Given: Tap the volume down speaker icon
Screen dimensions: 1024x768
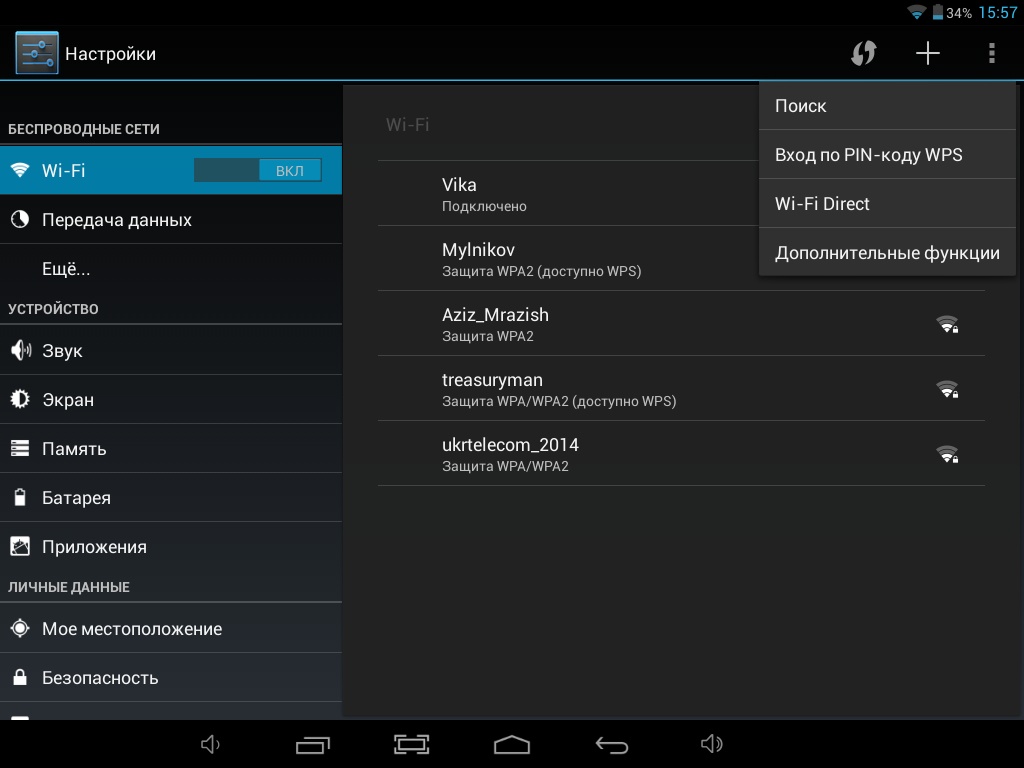Looking at the screenshot, I should [x=210, y=744].
